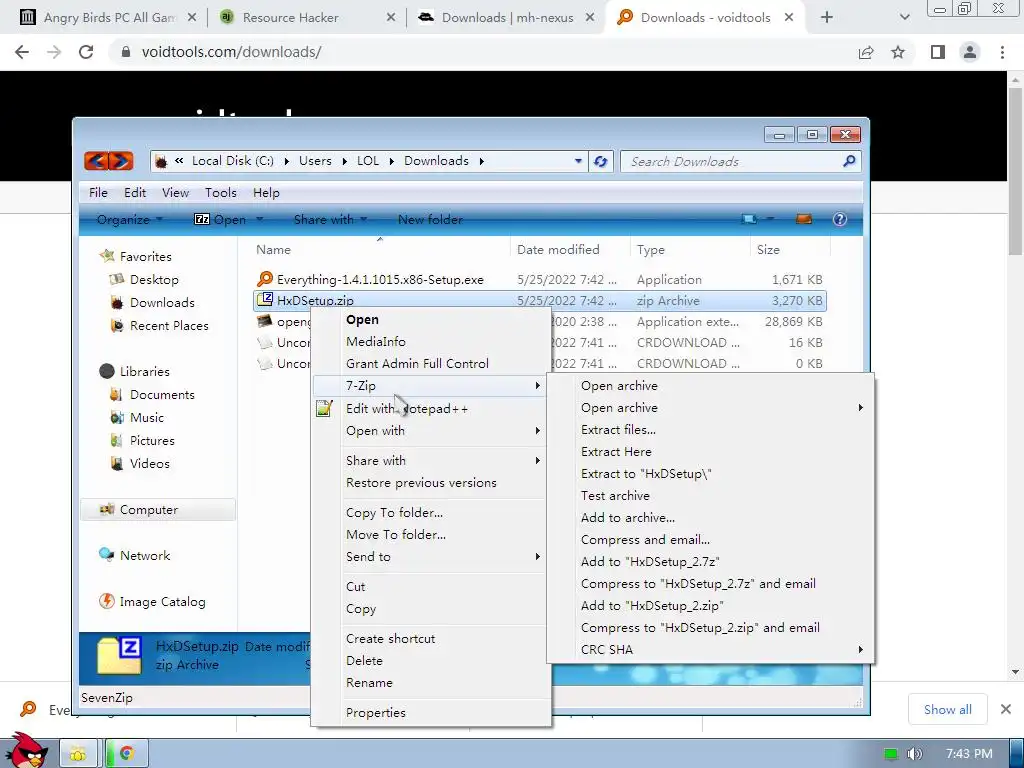Expand the CRC SHA submenu
The image size is (1024, 768).
point(860,649)
